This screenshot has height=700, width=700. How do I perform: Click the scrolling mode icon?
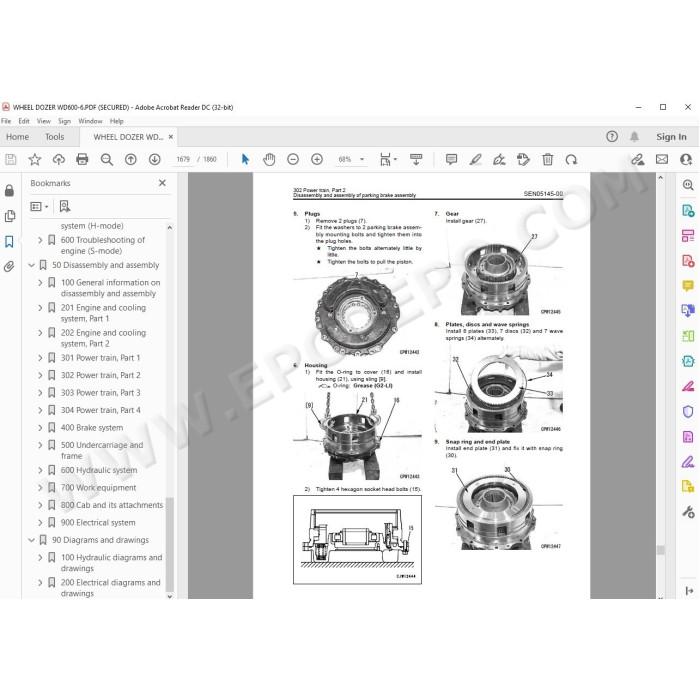click(x=416, y=159)
